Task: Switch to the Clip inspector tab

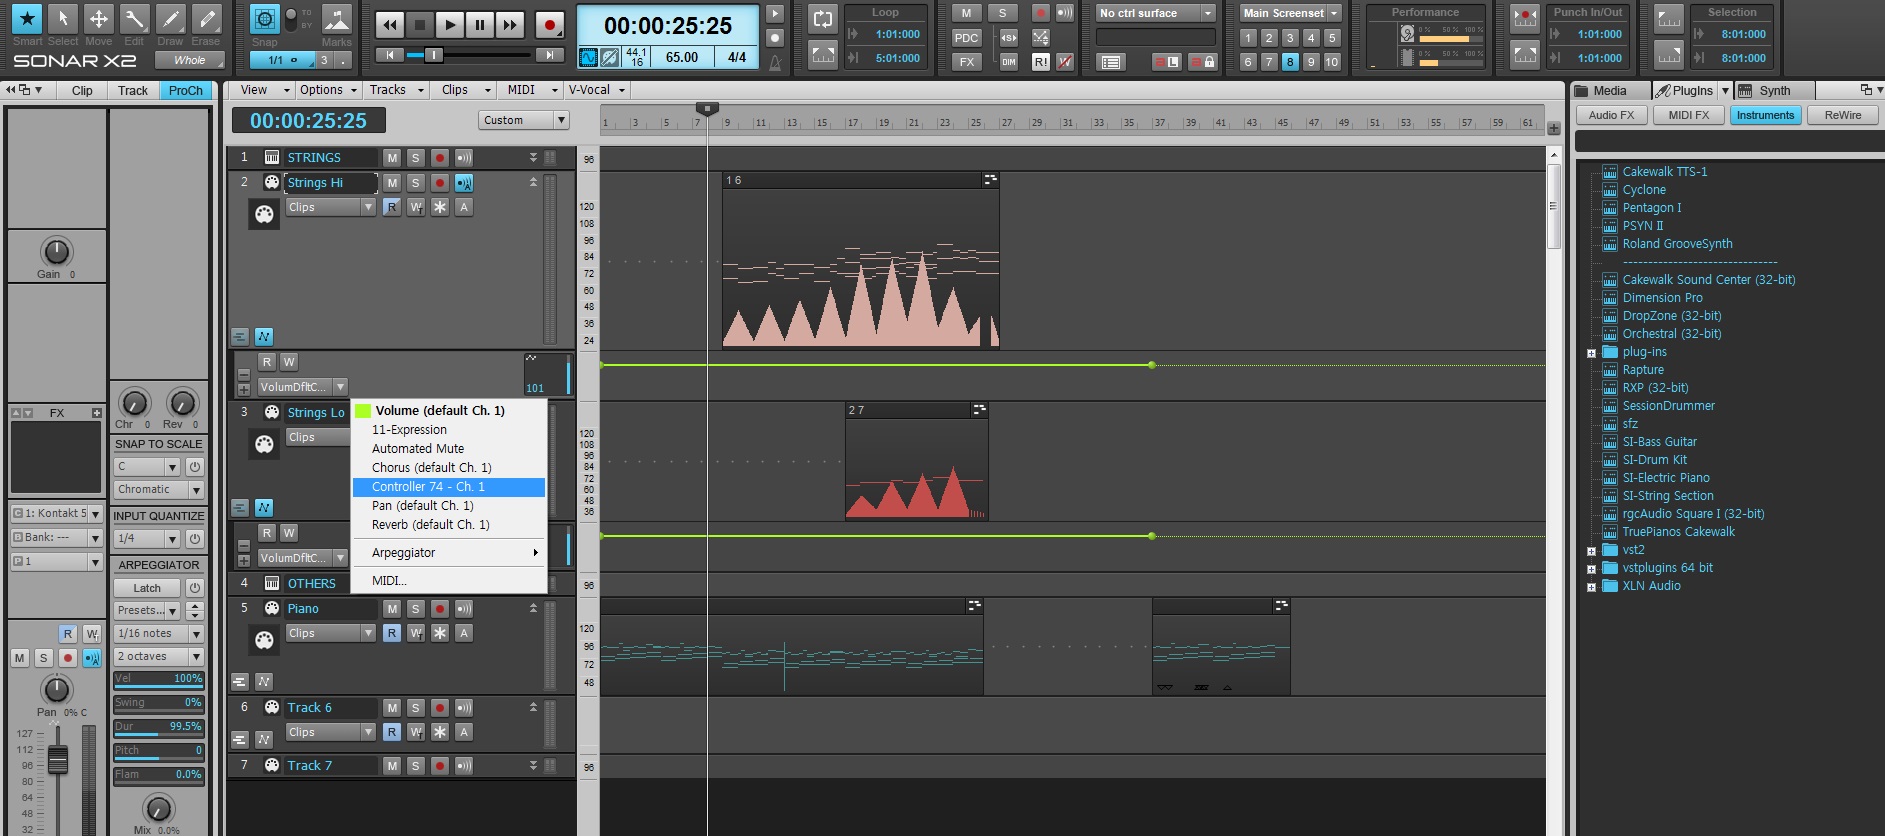Action: (x=82, y=90)
